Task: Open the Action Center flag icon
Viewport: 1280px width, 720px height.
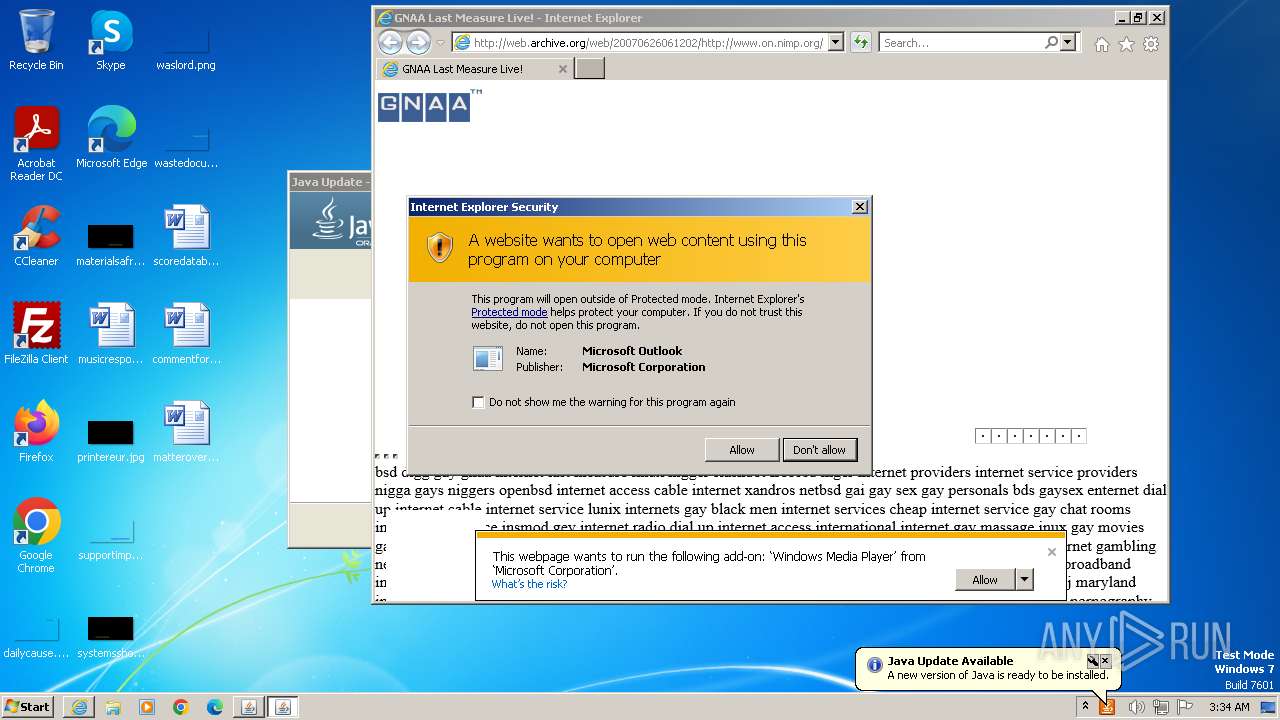Action: click(1185, 707)
